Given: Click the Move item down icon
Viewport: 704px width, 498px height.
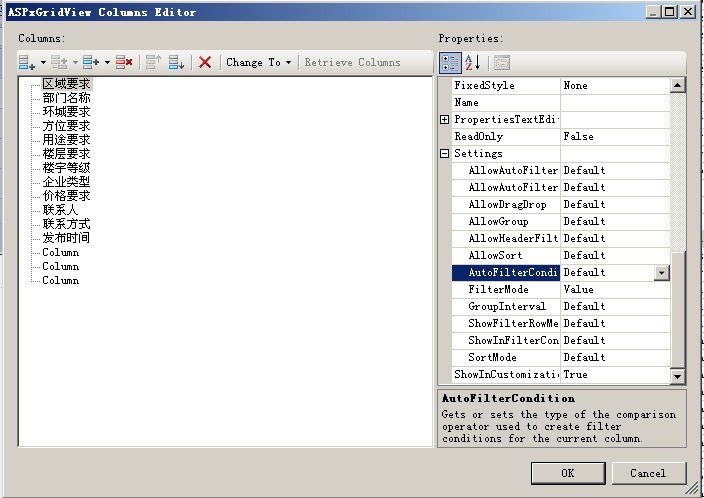Looking at the screenshot, I should click(176, 62).
